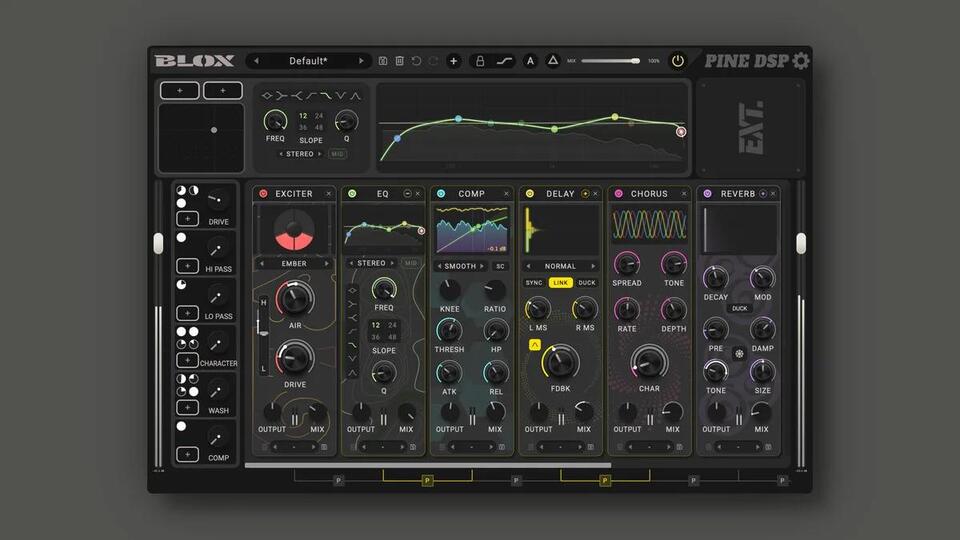Enable SYNC in the DELAY module
Viewport: 960px width, 540px height.
tap(534, 283)
